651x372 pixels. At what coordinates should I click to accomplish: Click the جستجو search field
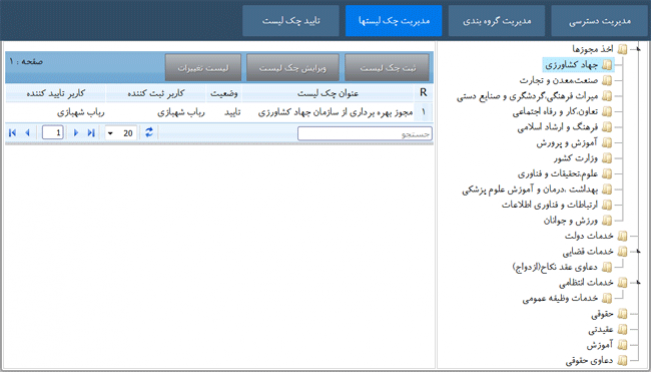click(365, 134)
